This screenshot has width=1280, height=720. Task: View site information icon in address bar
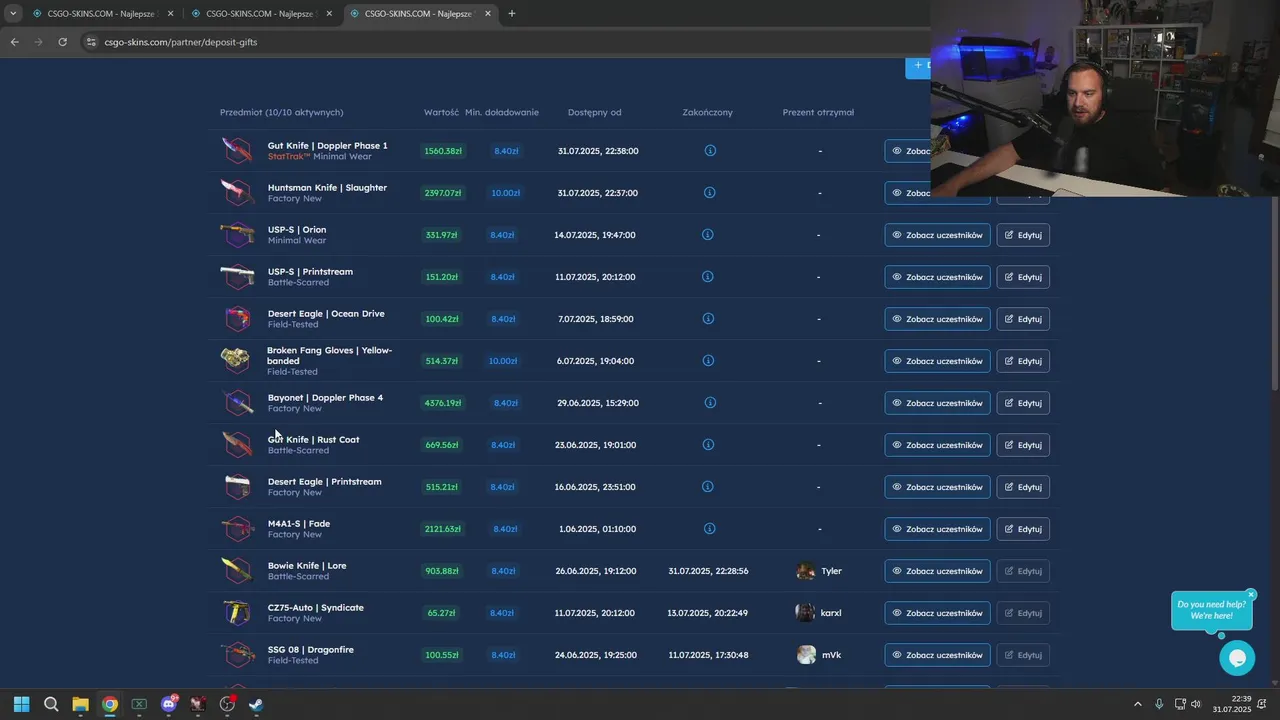pos(90,42)
